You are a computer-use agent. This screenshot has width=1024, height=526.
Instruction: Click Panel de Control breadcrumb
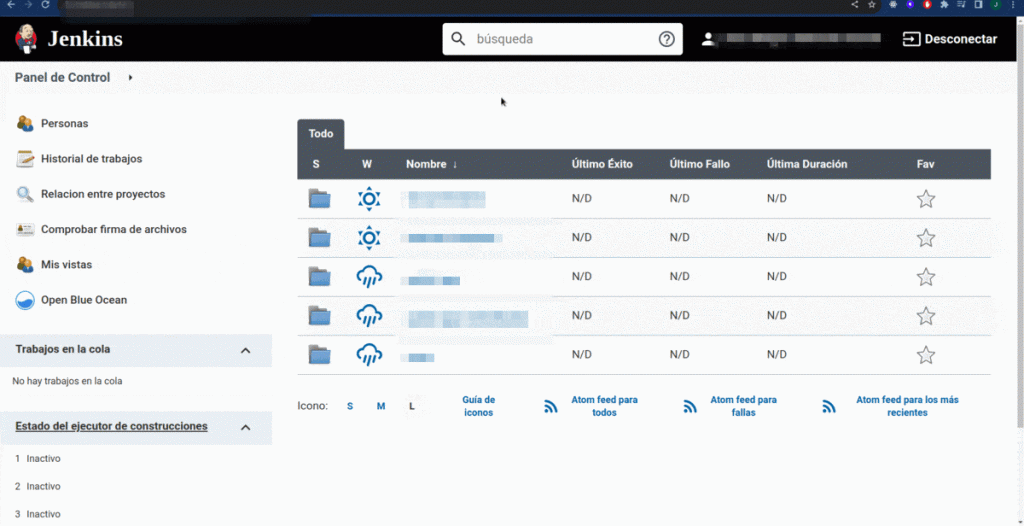tap(63, 78)
